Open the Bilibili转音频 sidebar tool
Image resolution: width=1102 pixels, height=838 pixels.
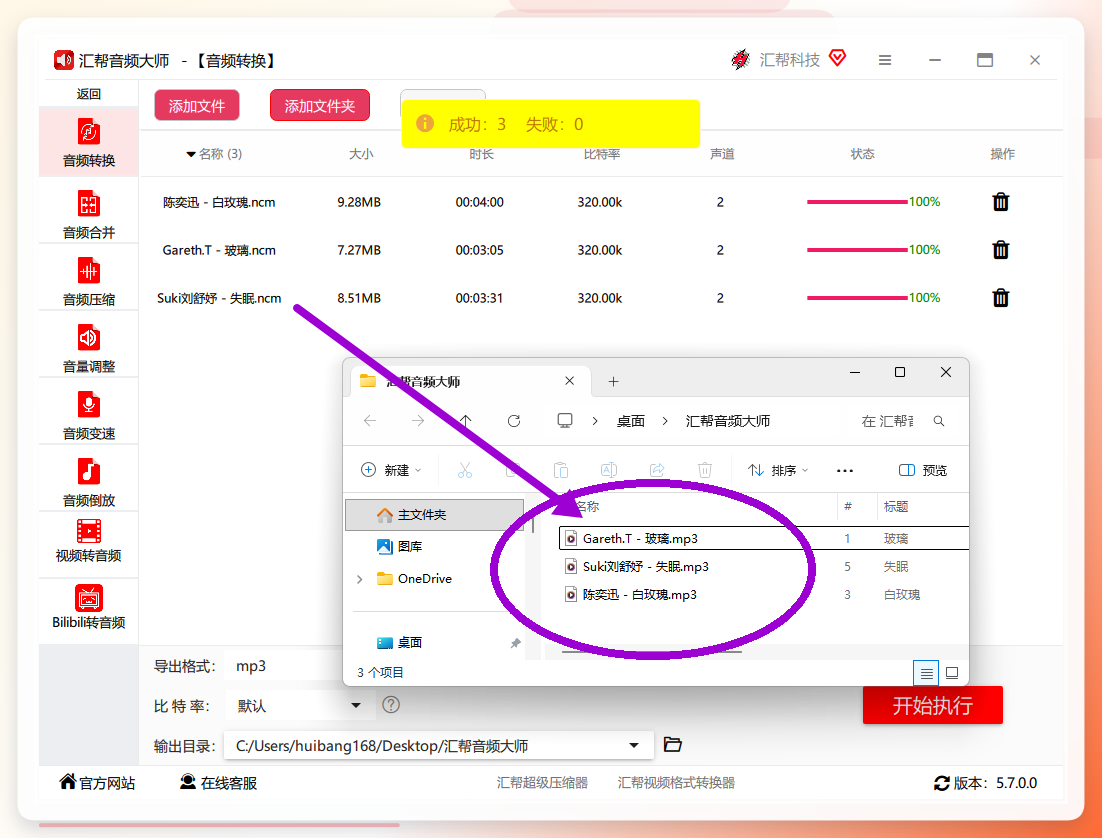tap(89, 607)
